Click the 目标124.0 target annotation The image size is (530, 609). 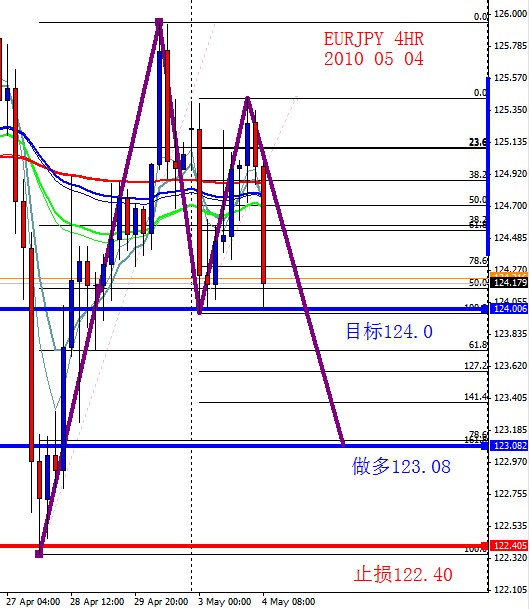pos(389,332)
